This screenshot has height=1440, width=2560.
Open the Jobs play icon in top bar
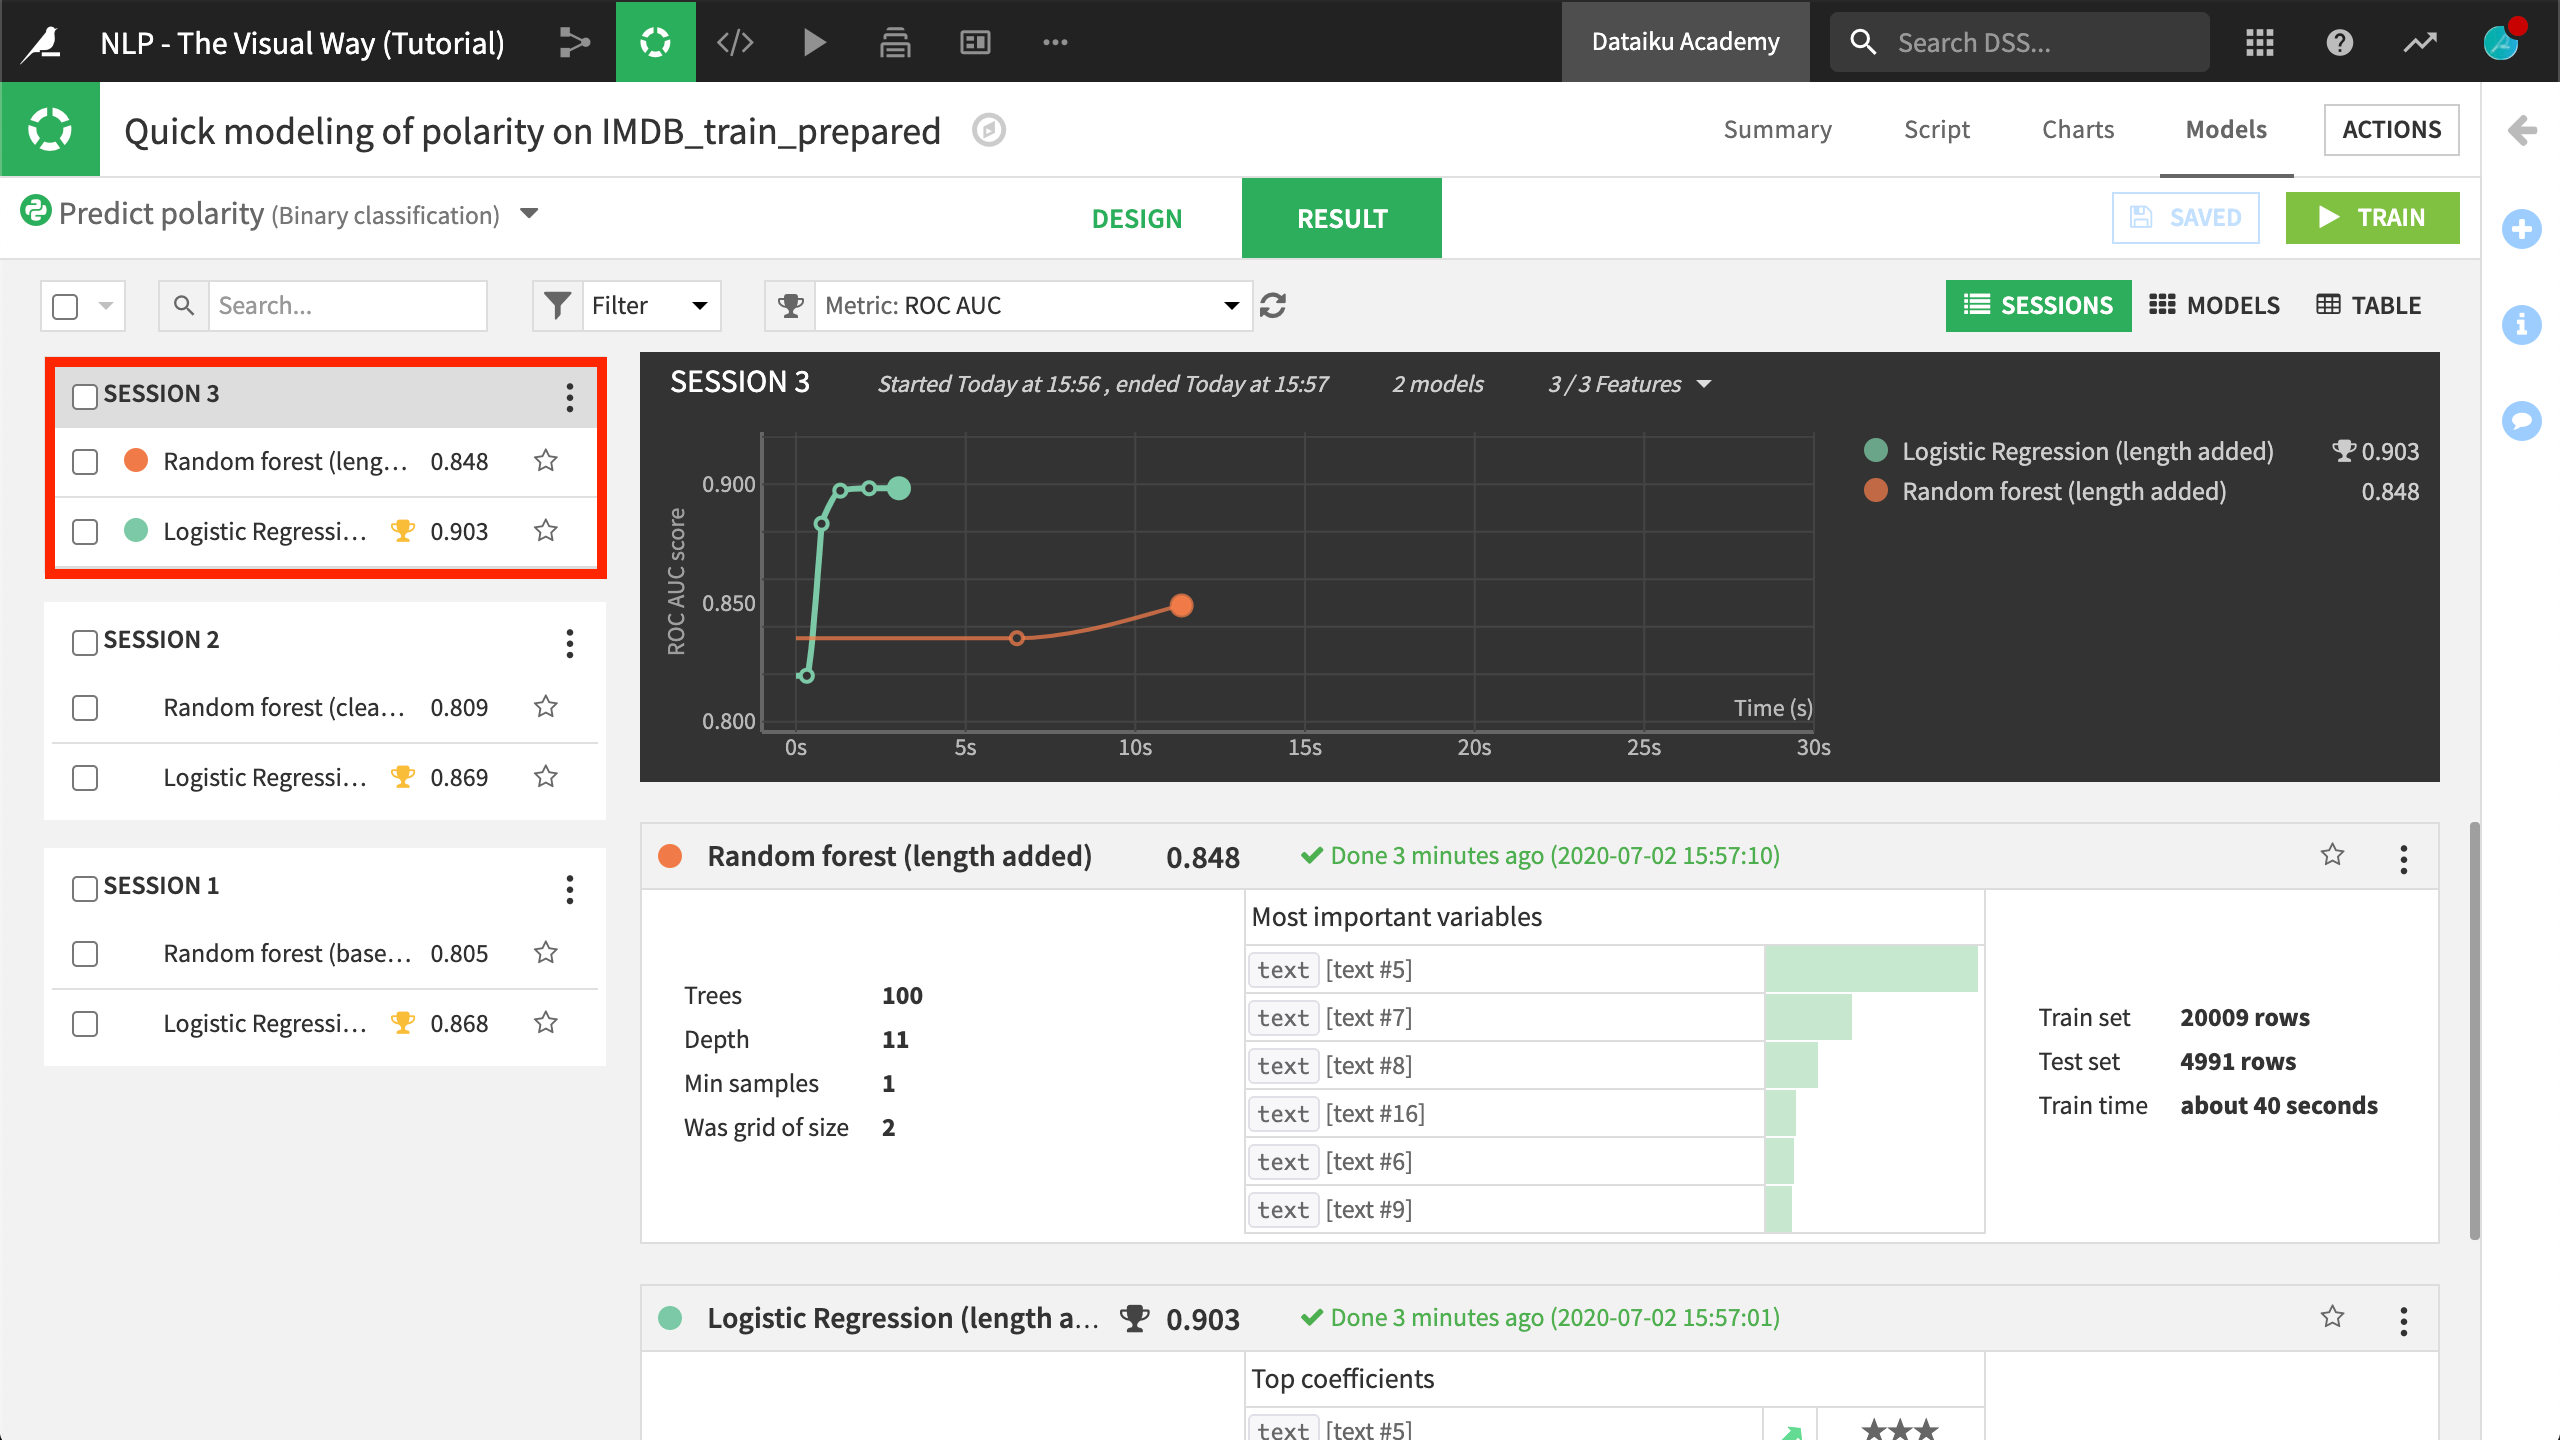pyautogui.click(x=815, y=42)
